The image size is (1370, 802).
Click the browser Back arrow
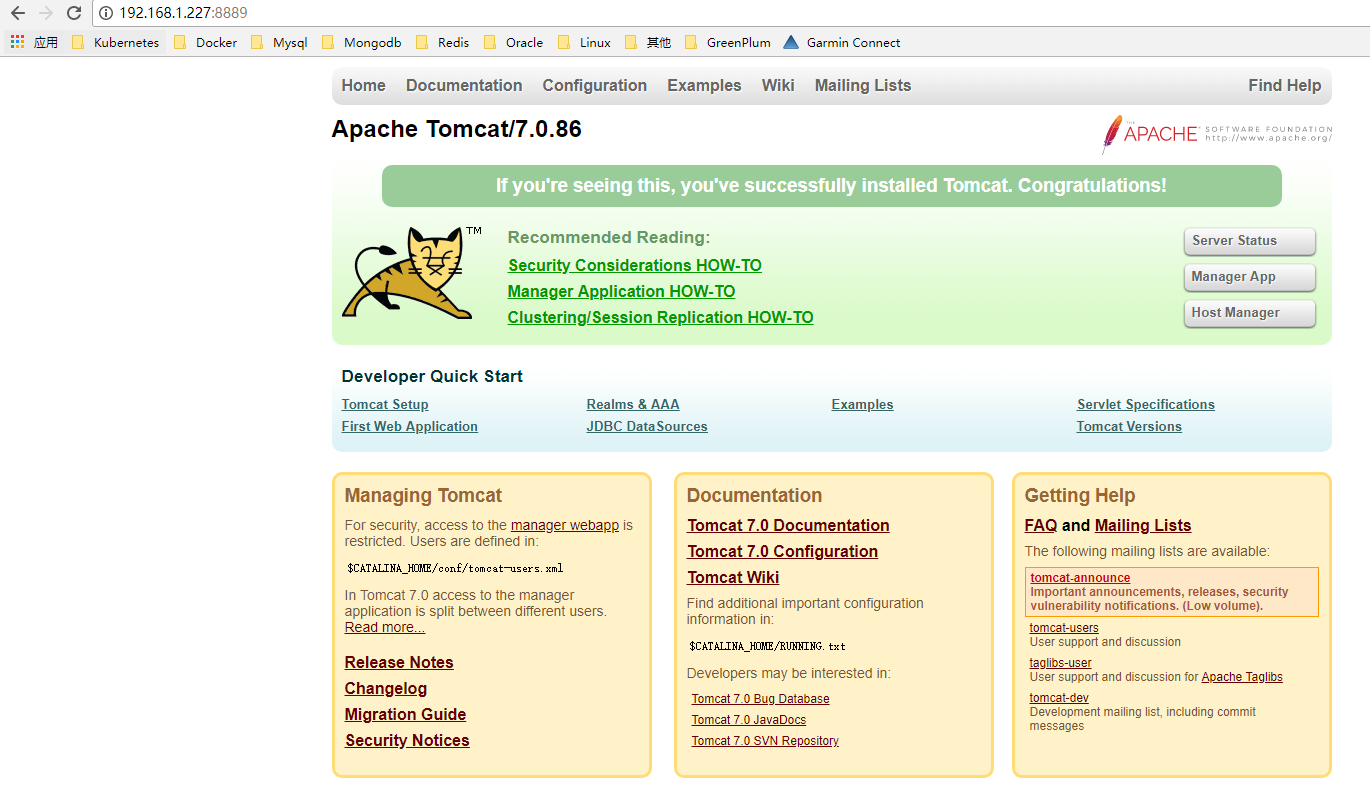coord(17,13)
